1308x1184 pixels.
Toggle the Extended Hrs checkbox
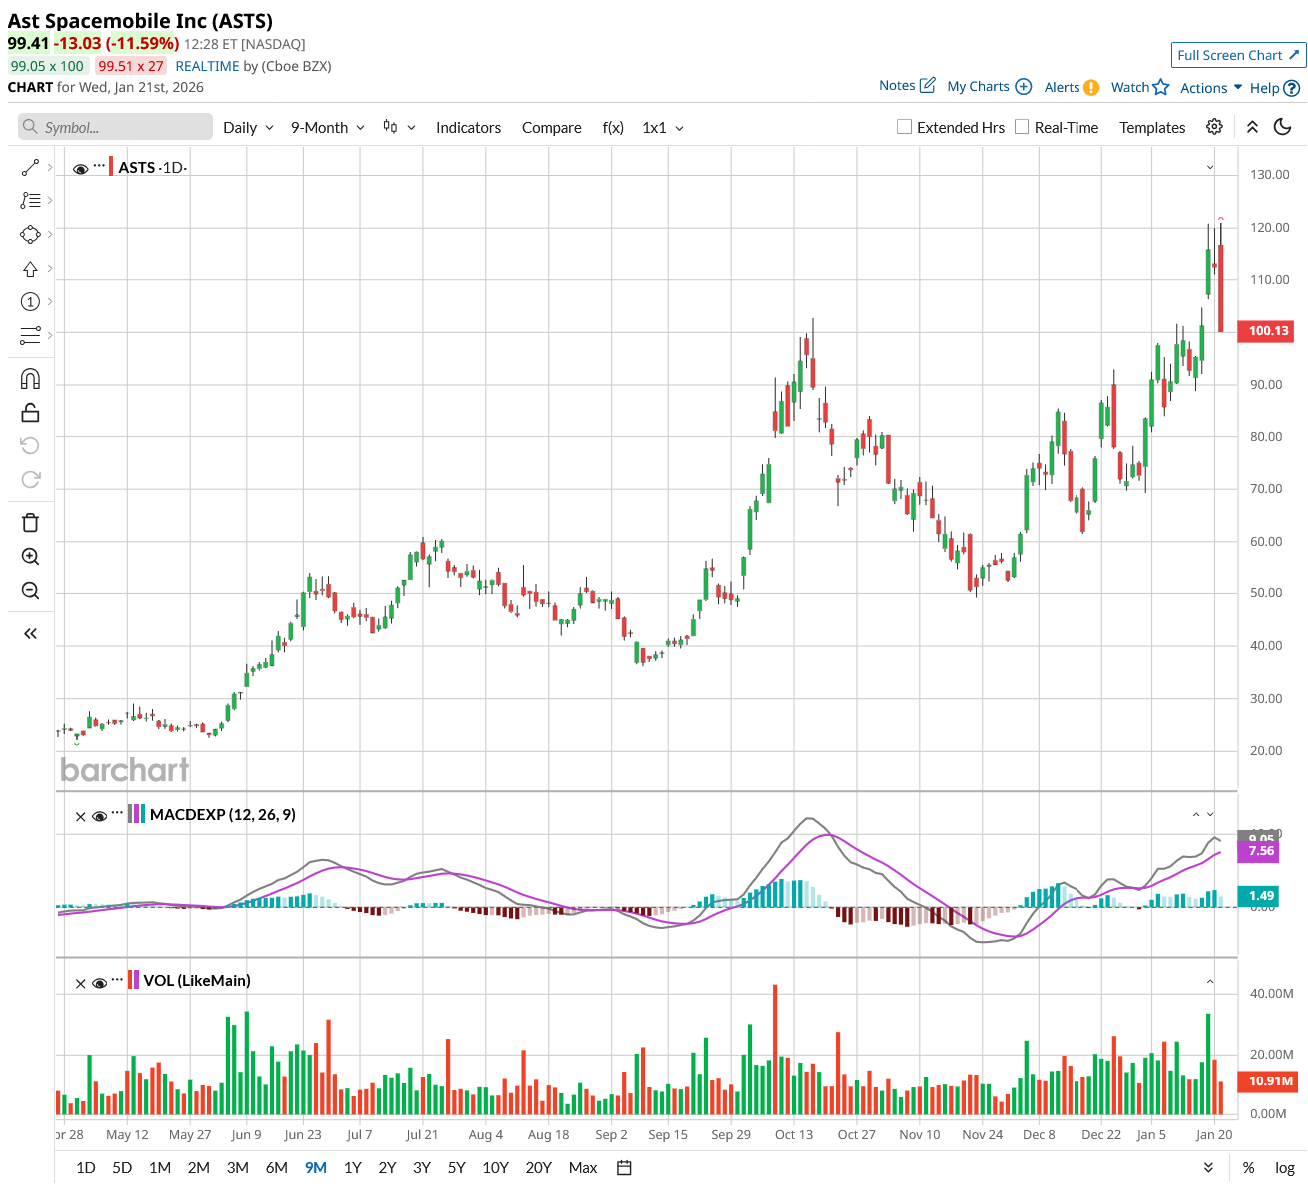(905, 127)
